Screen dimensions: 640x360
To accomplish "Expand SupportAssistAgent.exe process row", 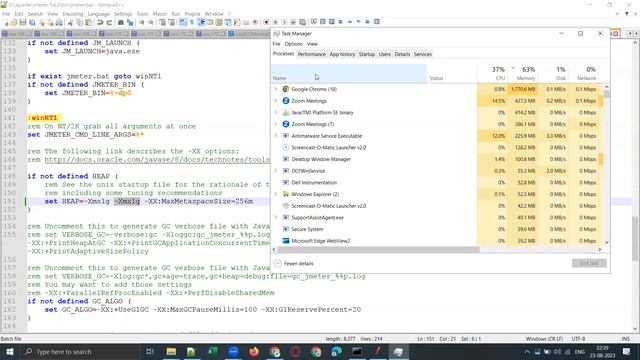I will [x=276, y=218].
